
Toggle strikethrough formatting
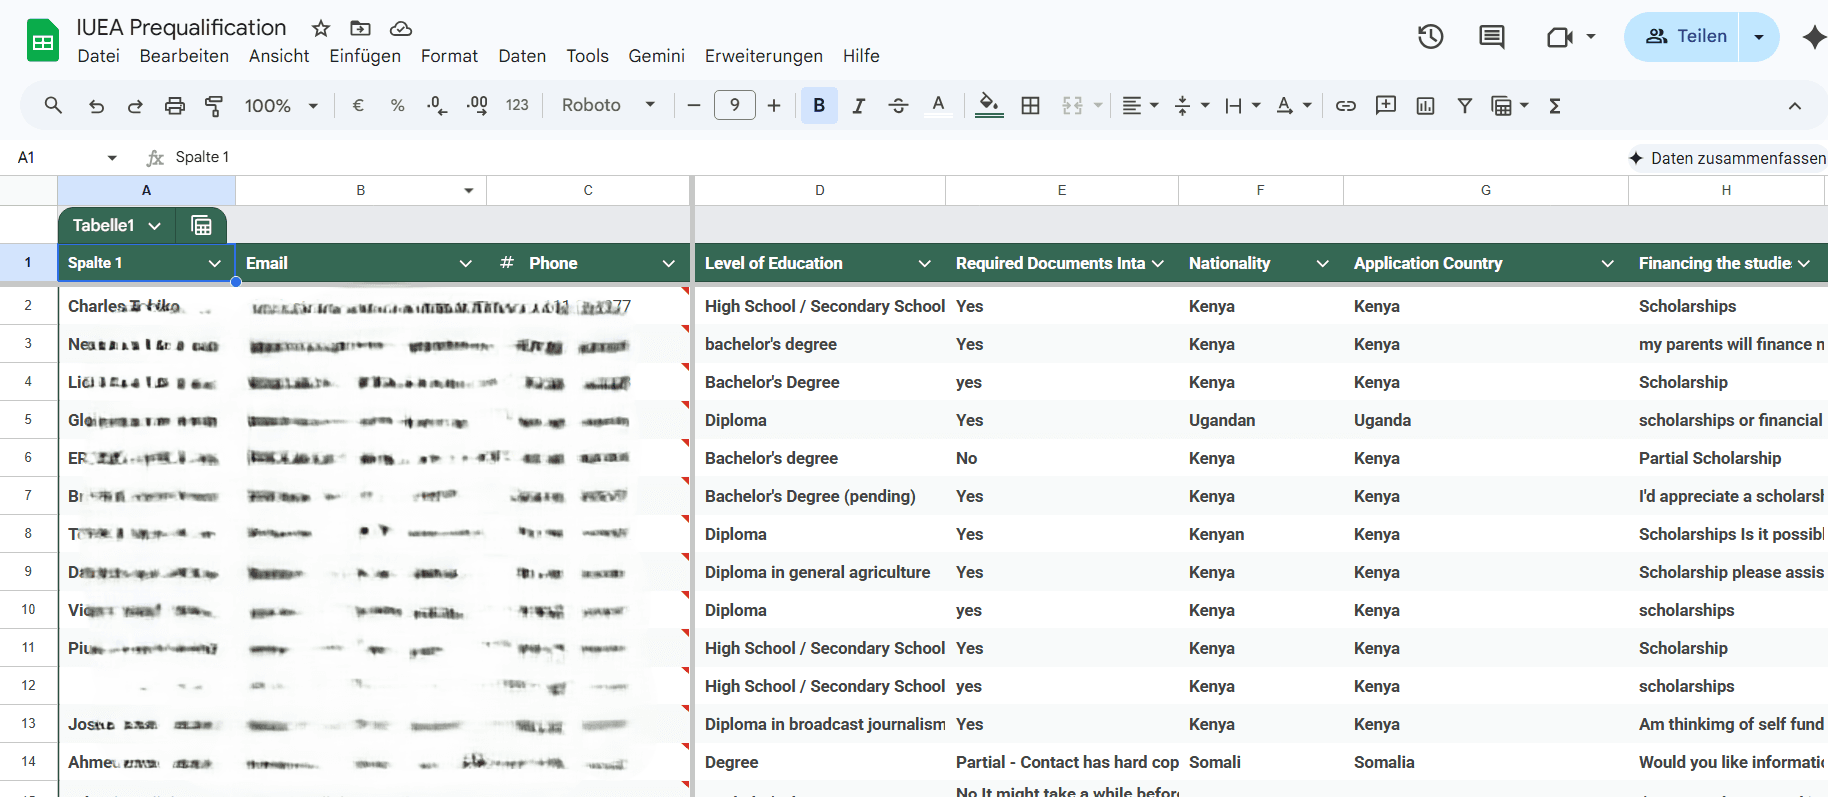click(x=898, y=105)
